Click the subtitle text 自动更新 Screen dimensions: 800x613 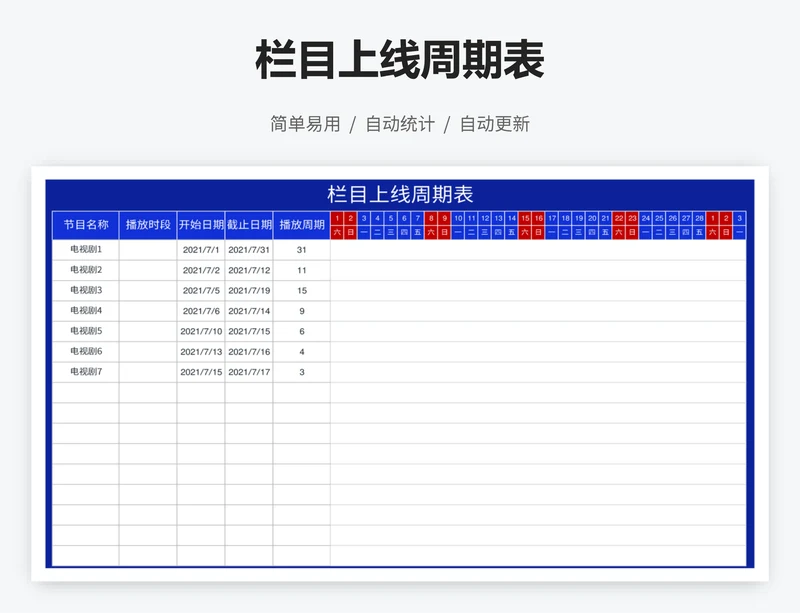495,124
